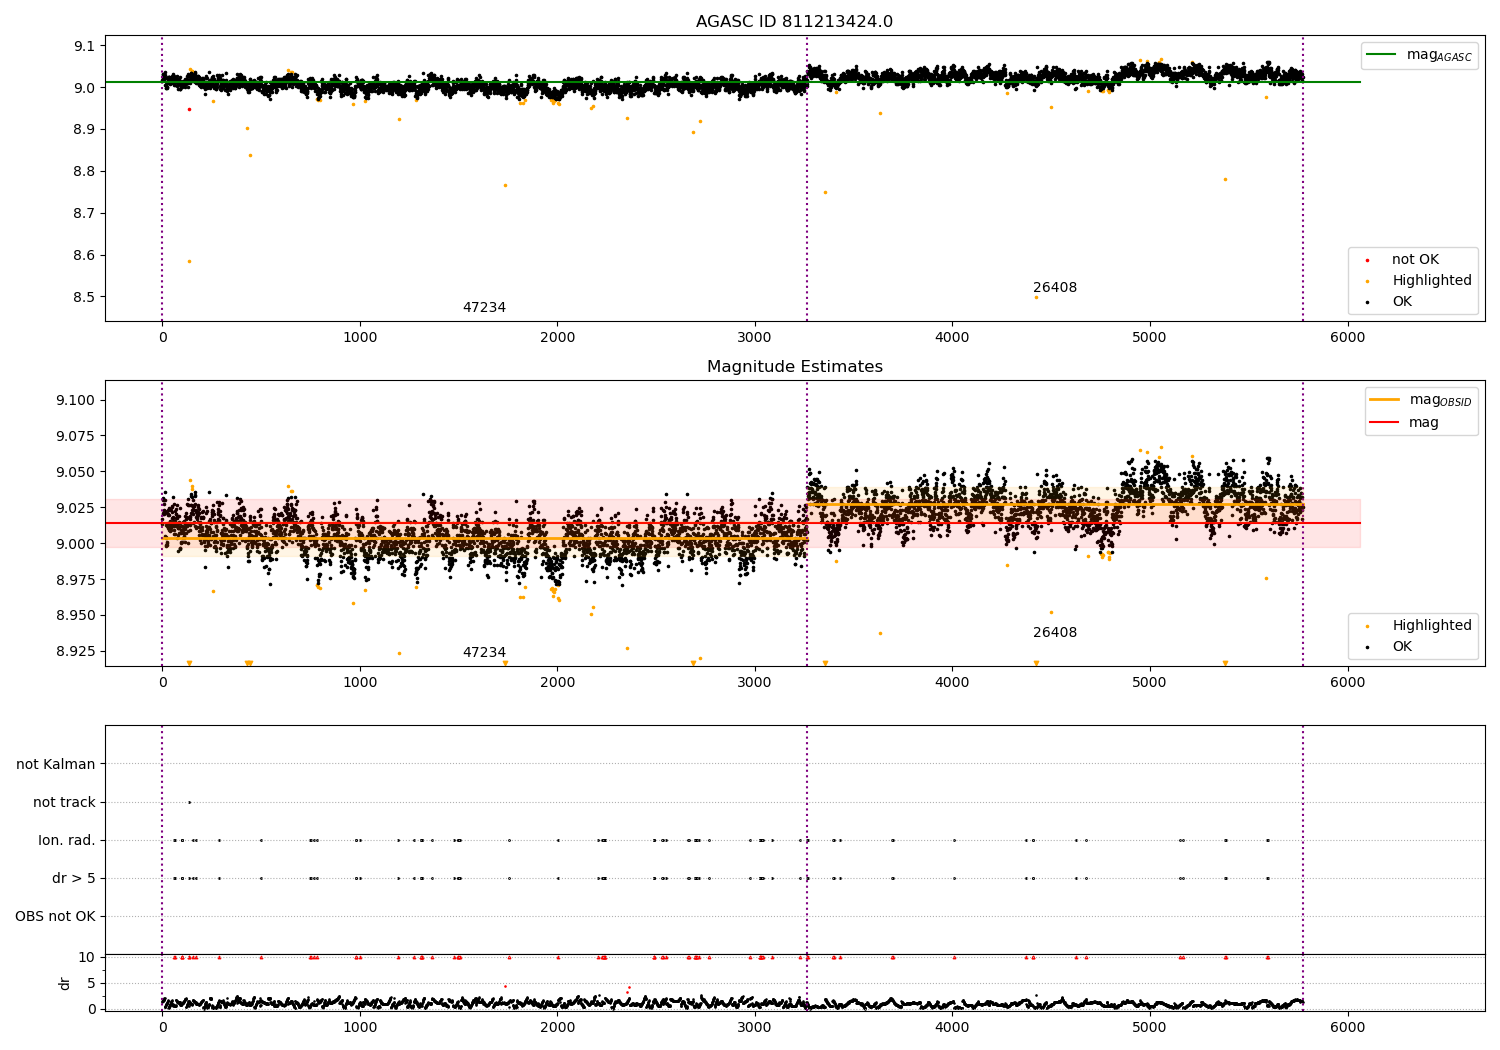Click the '8.9' y-axis tick label
Viewport: 1500px width, 1050px height.
click(84, 130)
